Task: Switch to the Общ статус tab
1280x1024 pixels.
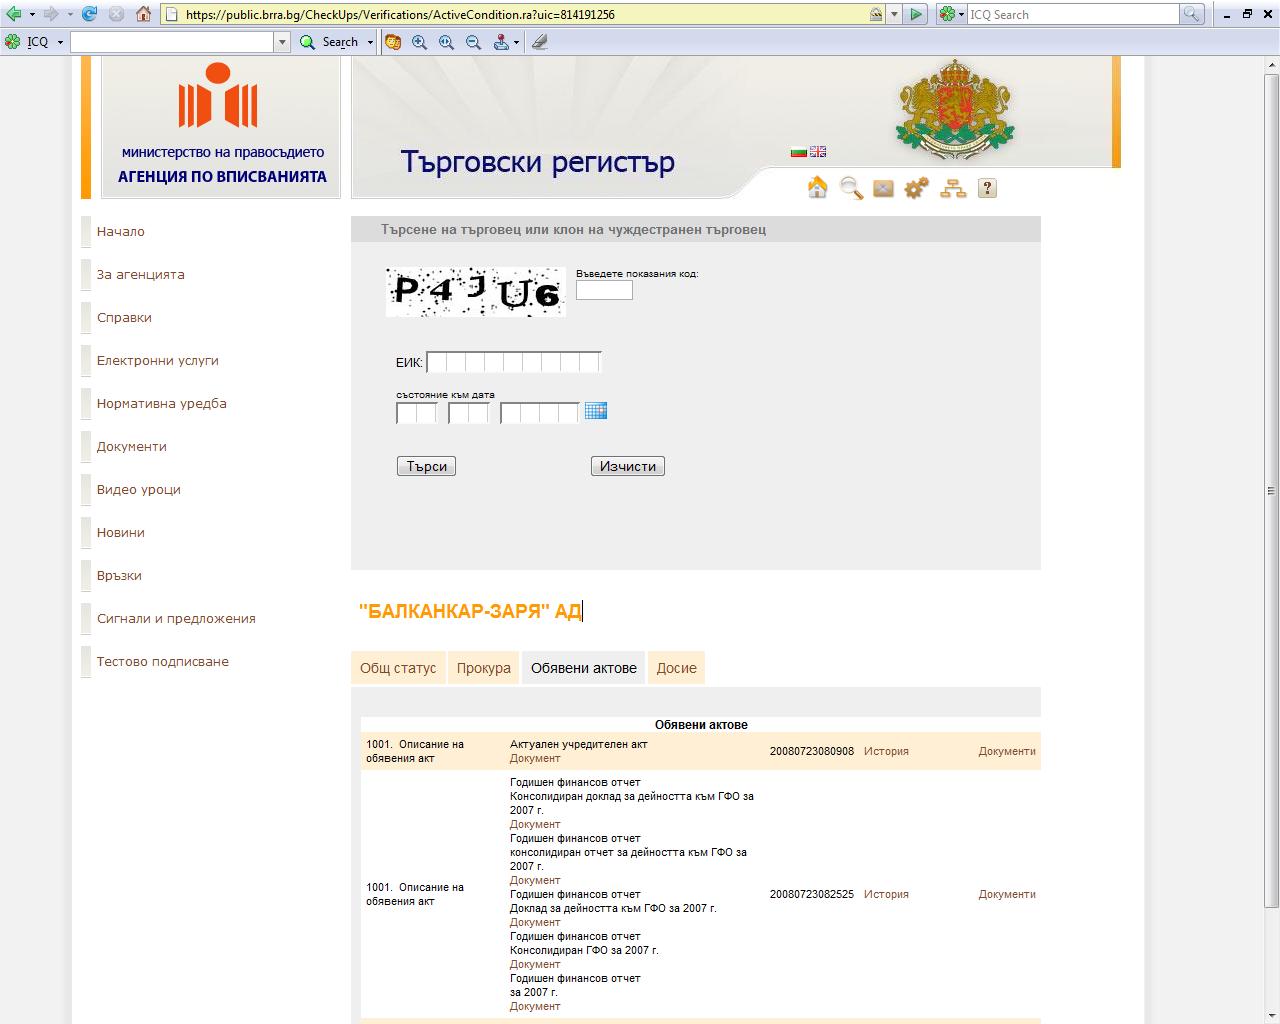Action: 398,668
